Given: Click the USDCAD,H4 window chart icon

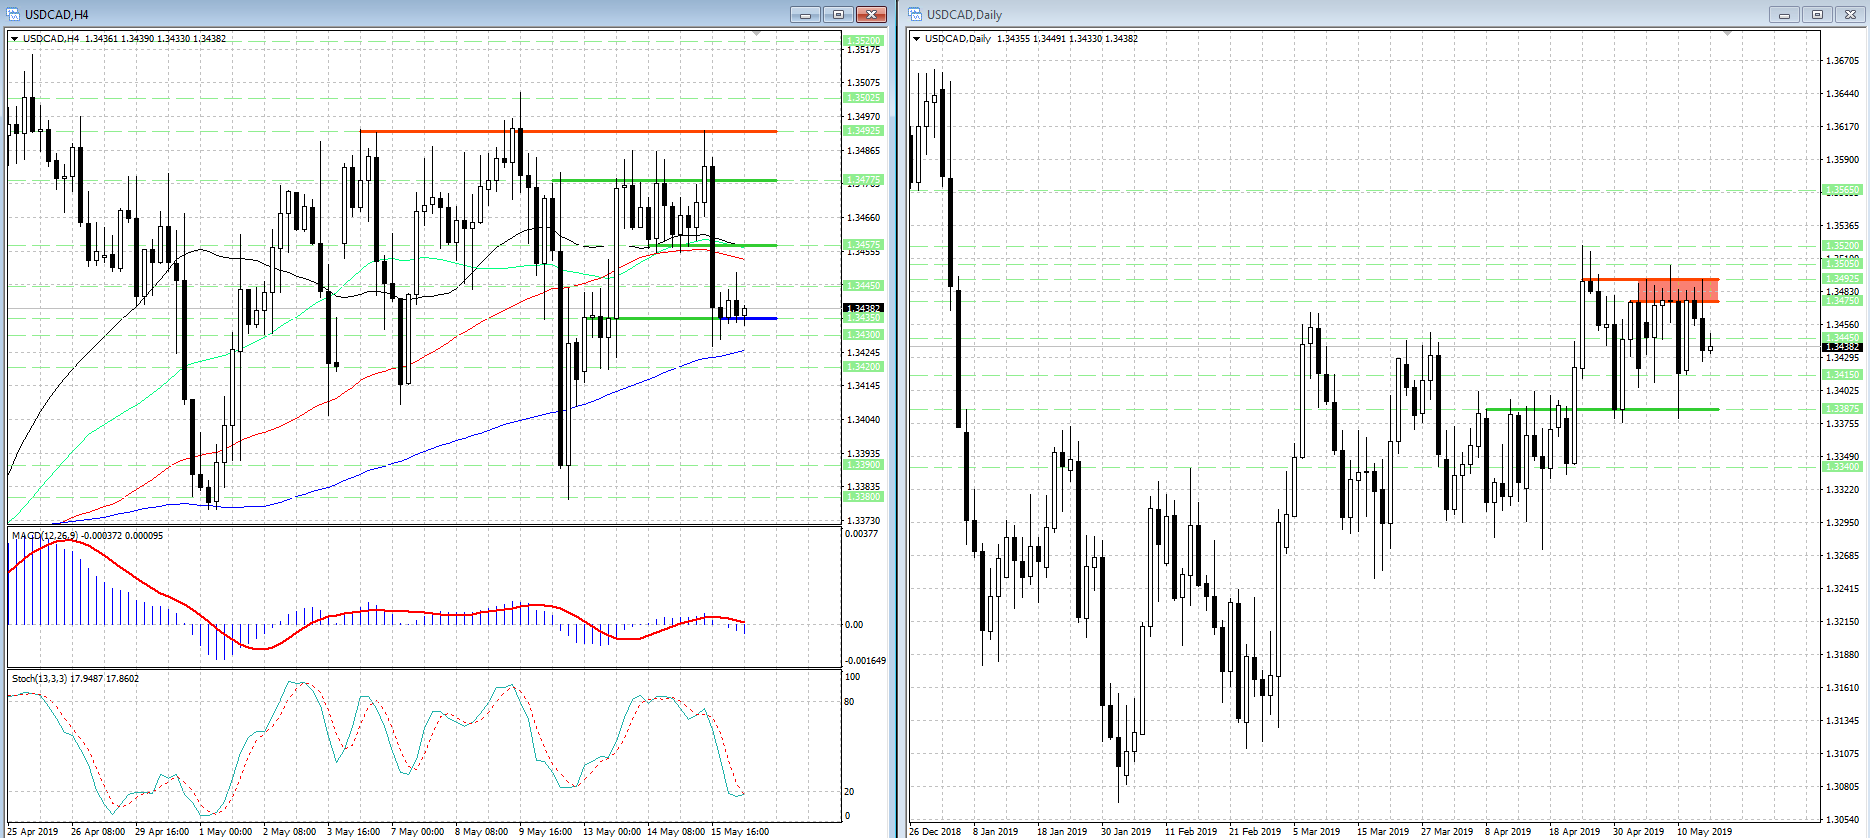Looking at the screenshot, I should pos(13,14).
